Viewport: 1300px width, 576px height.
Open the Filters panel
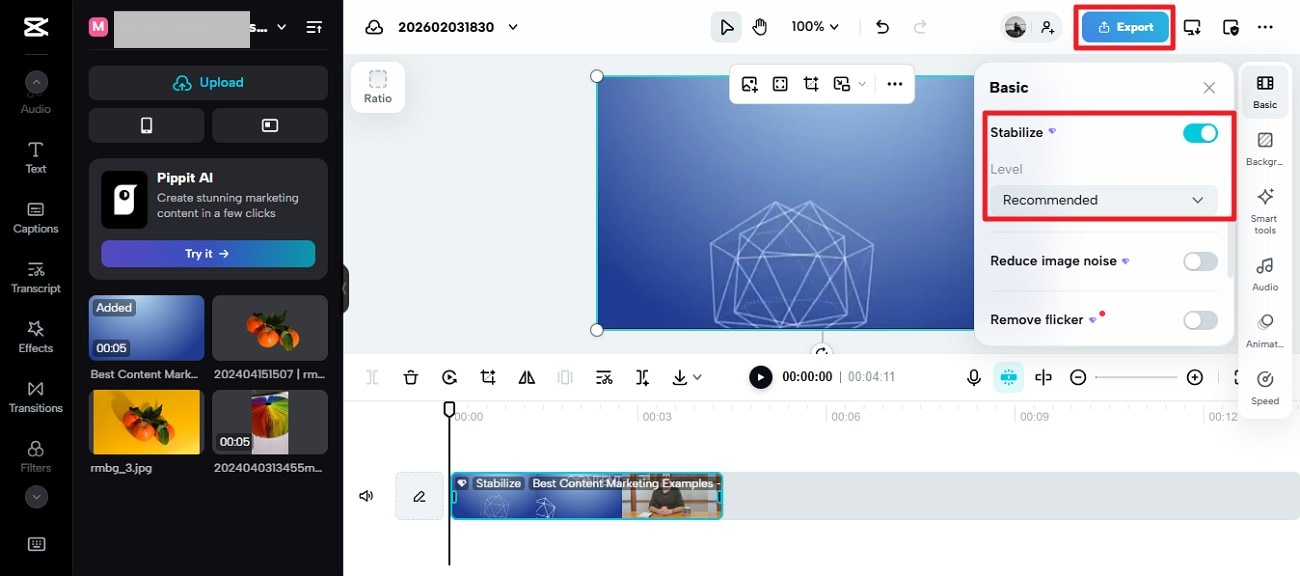(x=36, y=457)
